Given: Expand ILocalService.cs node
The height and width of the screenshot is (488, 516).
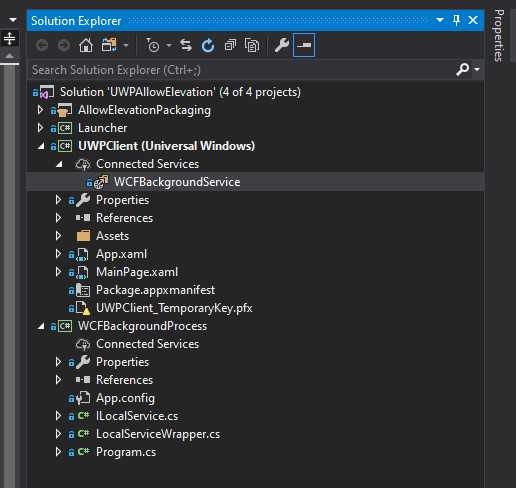Looking at the screenshot, I should click(x=58, y=416).
